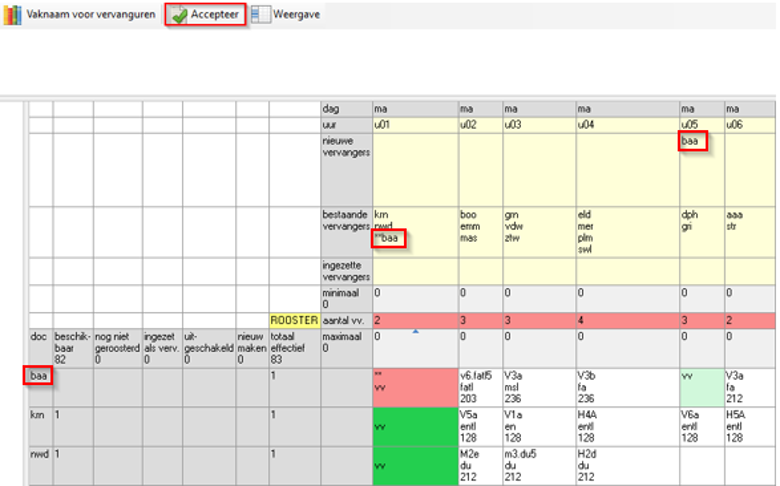
Task: Click the M2e du 212 lesson cell
Action: pyautogui.click(x=480, y=465)
